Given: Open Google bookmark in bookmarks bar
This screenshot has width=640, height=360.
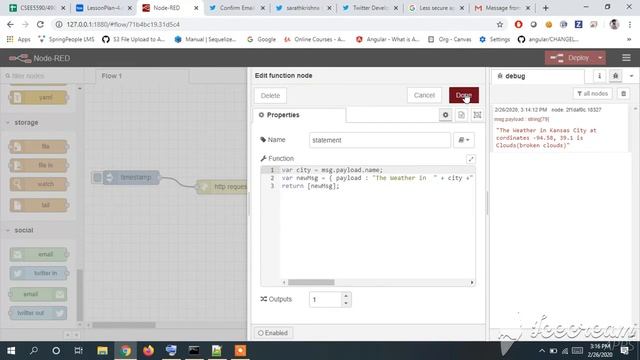Looking at the screenshot, I should pyautogui.click(x=261, y=39).
